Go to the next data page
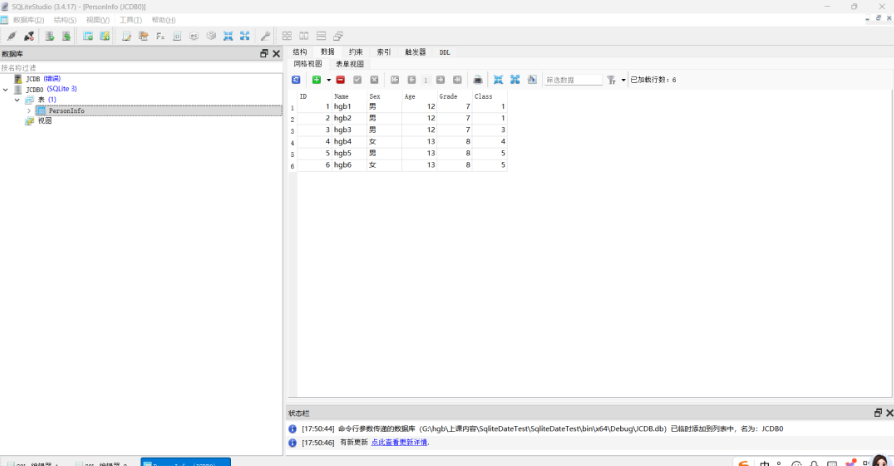 441,79
